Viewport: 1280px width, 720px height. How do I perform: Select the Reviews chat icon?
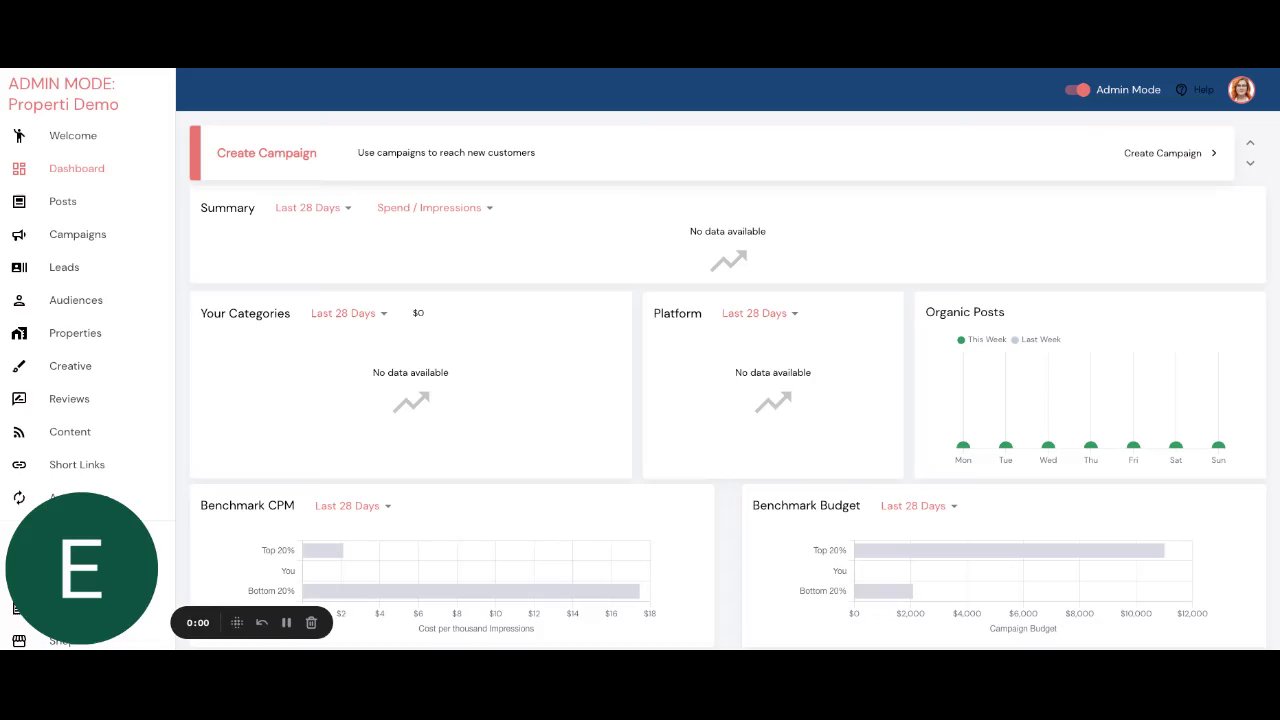19,399
